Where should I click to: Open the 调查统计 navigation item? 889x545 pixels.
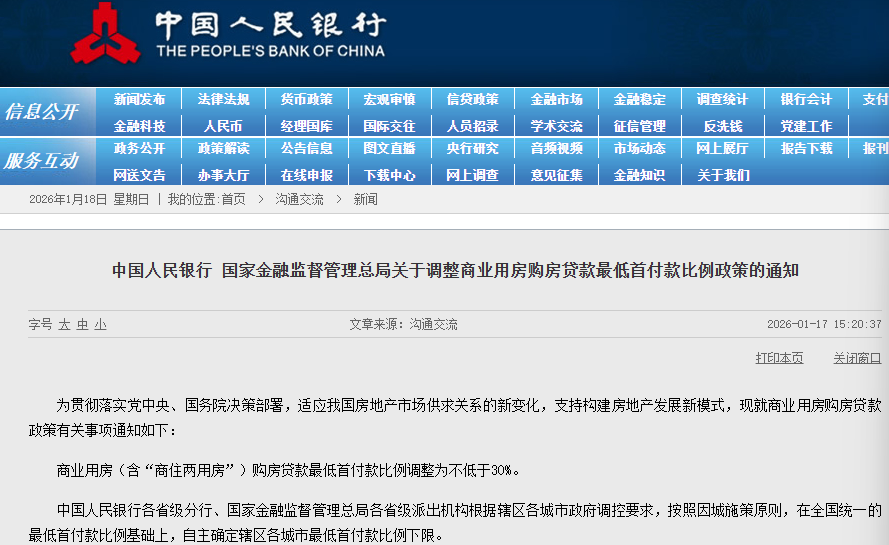[x=722, y=99]
